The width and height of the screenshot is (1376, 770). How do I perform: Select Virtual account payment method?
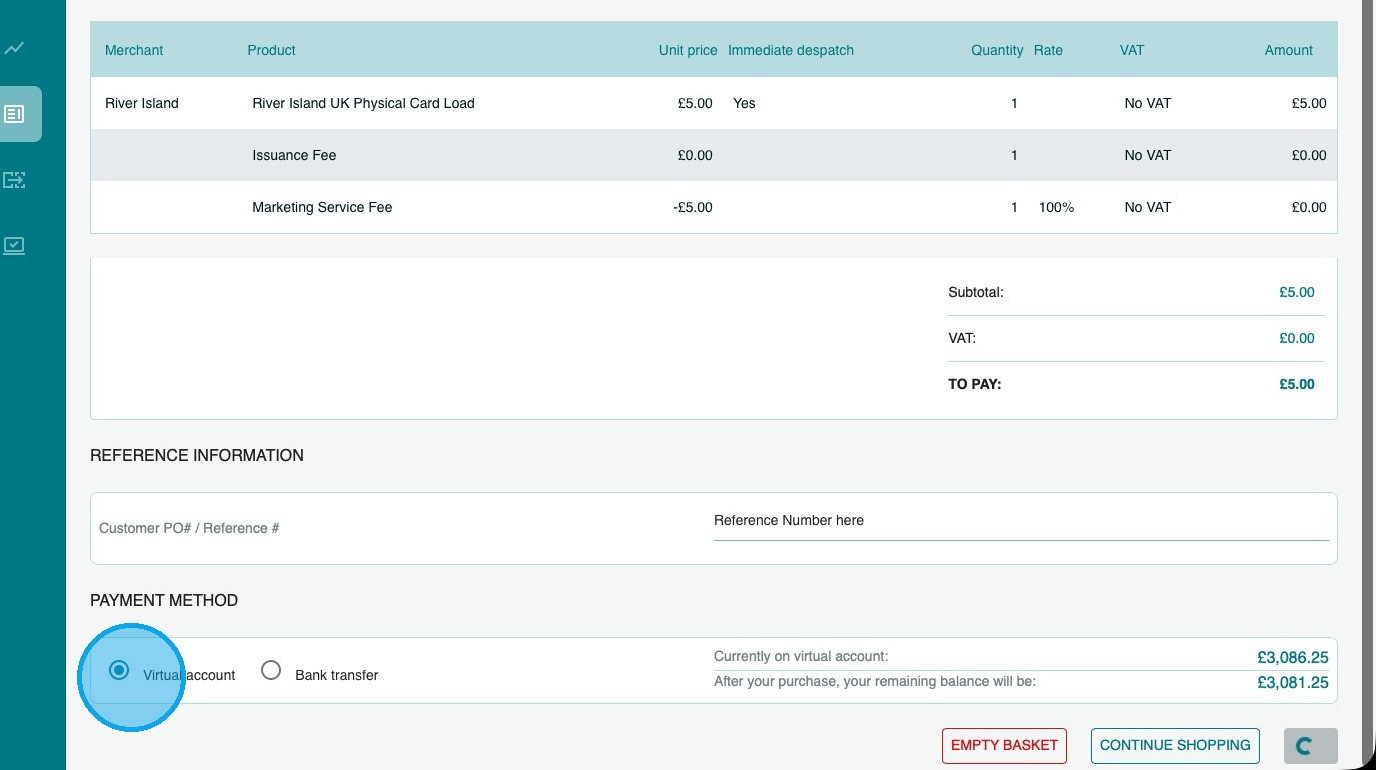point(119,670)
